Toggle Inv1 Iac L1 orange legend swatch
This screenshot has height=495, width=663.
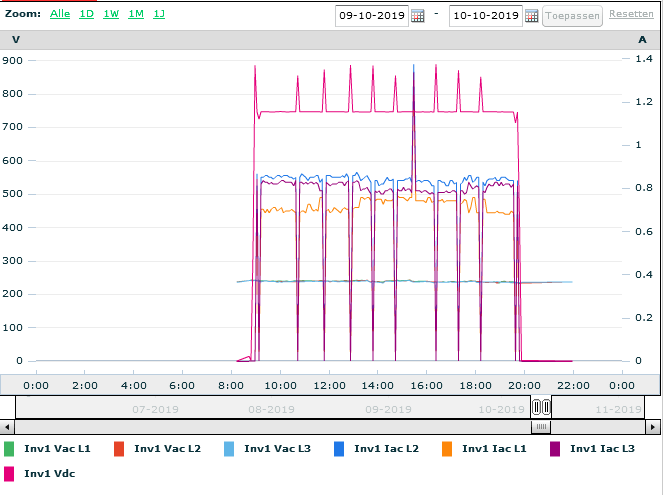[447, 449]
